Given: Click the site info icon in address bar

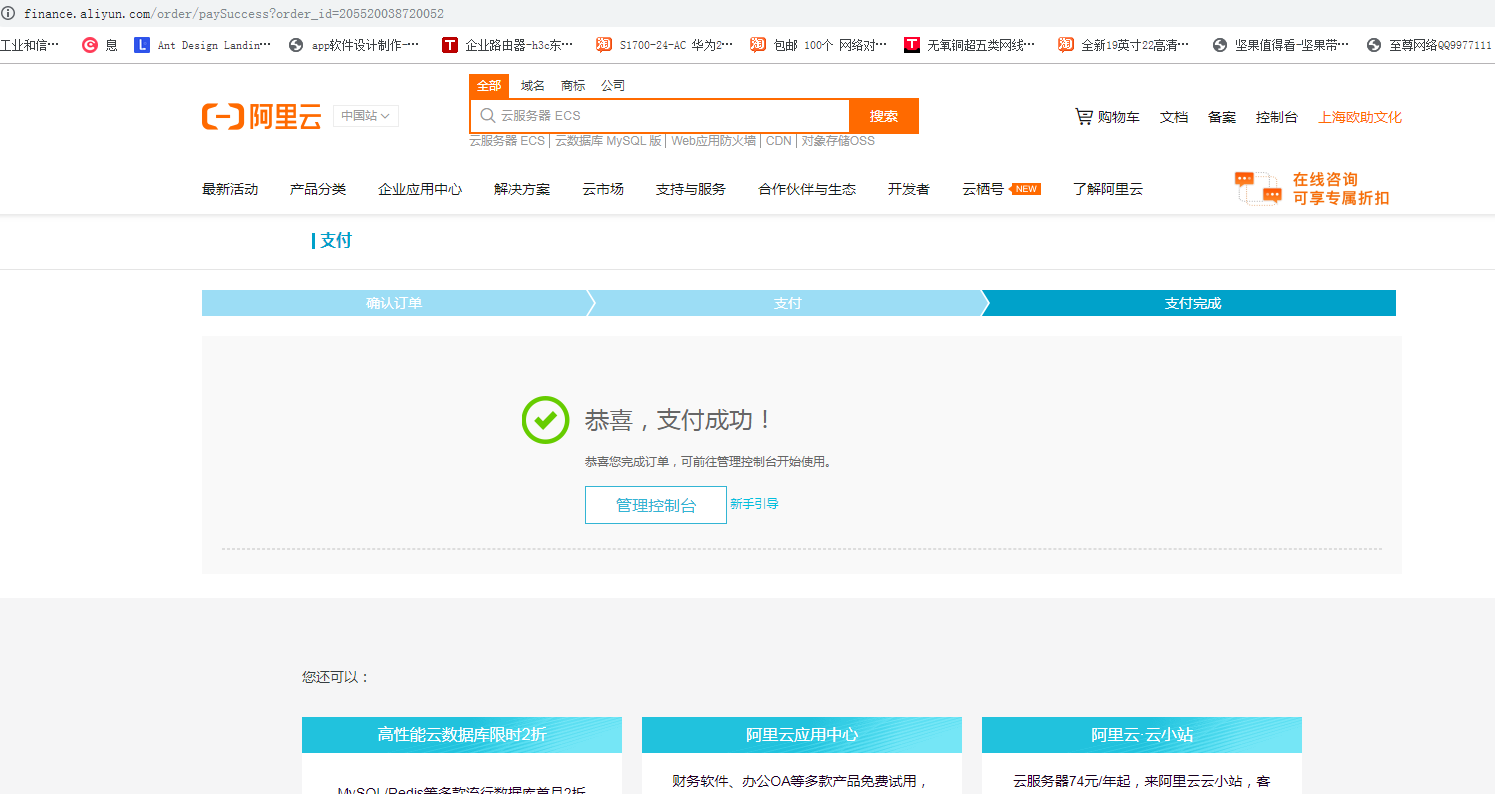Looking at the screenshot, I should coord(9,14).
